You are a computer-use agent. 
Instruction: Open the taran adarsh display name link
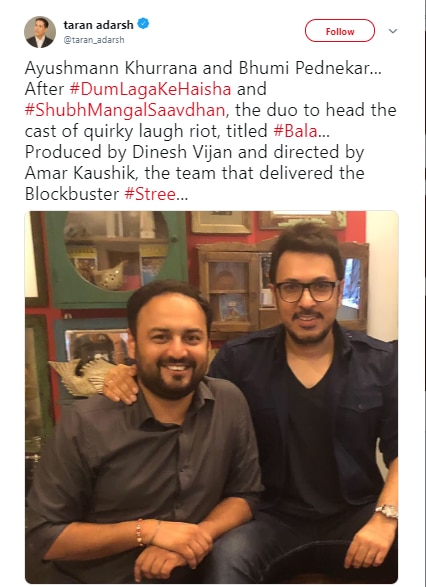pos(98,25)
